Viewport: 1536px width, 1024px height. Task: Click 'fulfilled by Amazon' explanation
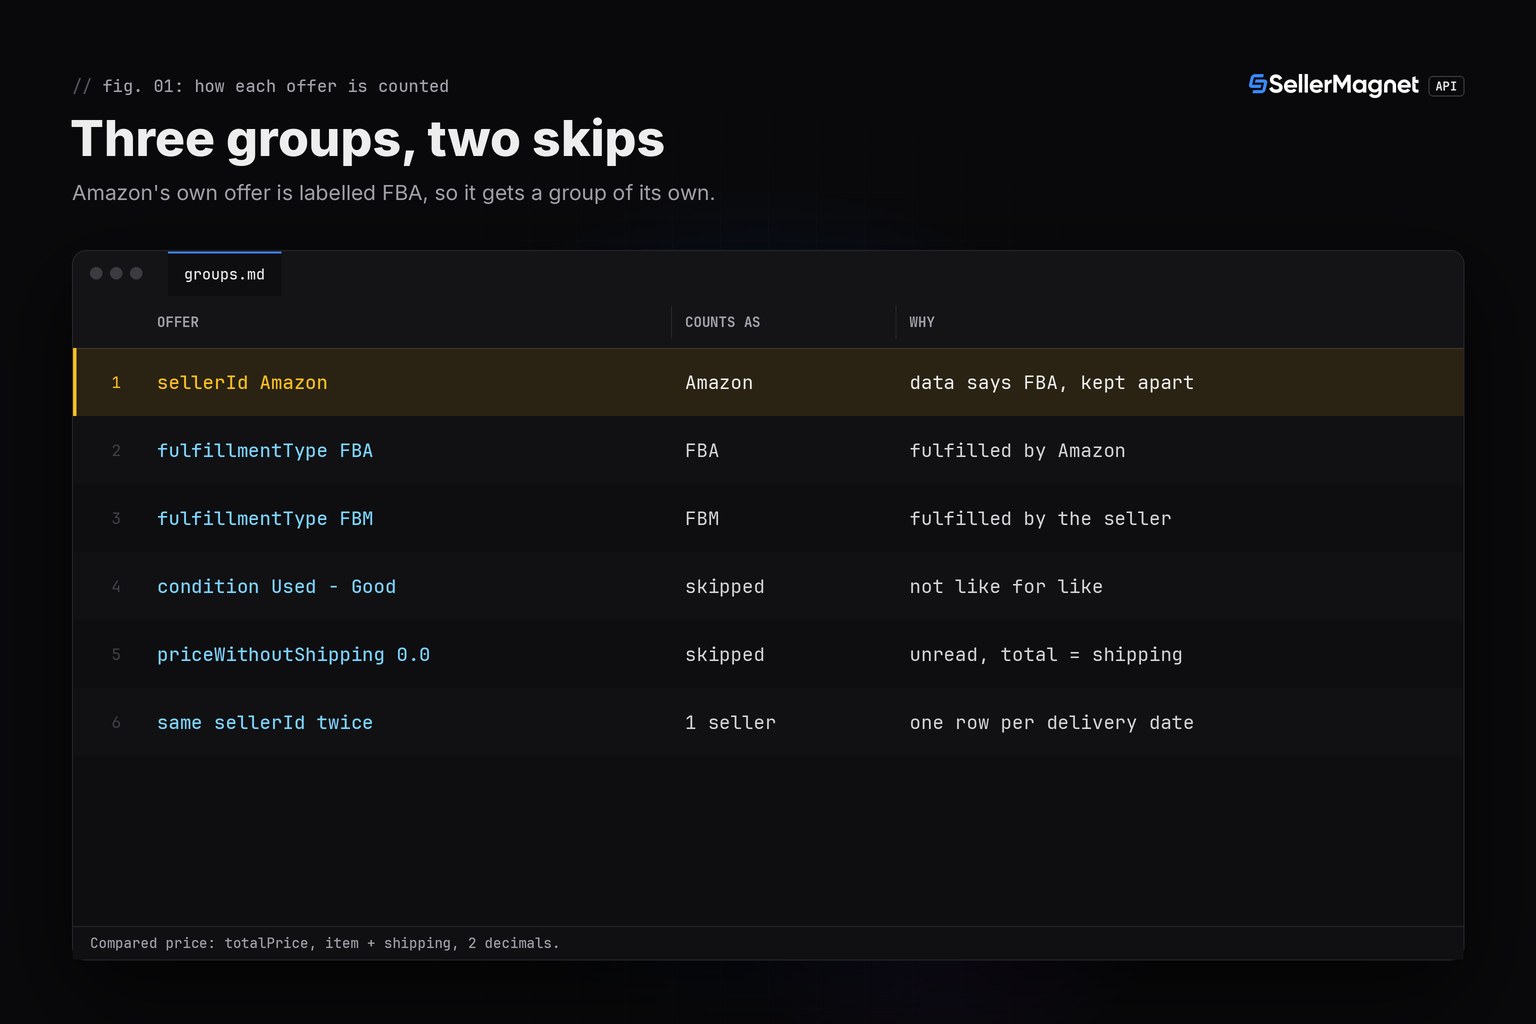[1017, 451]
